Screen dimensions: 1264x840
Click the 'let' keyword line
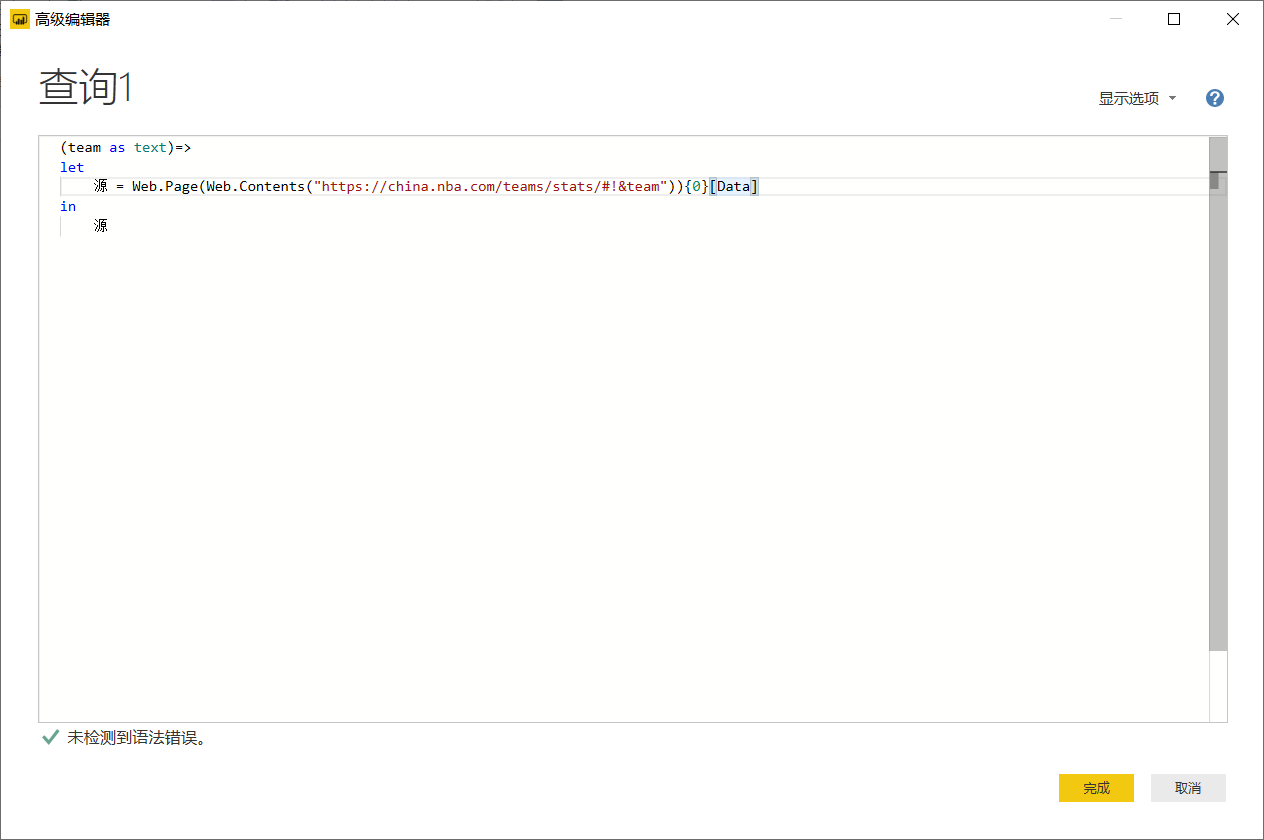[x=72, y=167]
